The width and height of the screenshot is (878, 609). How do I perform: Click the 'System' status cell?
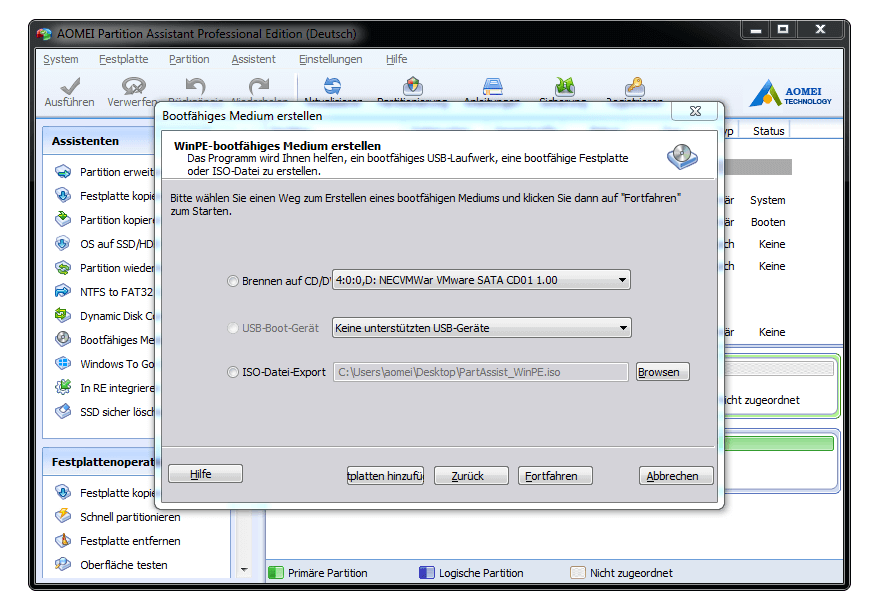pyautogui.click(x=768, y=200)
